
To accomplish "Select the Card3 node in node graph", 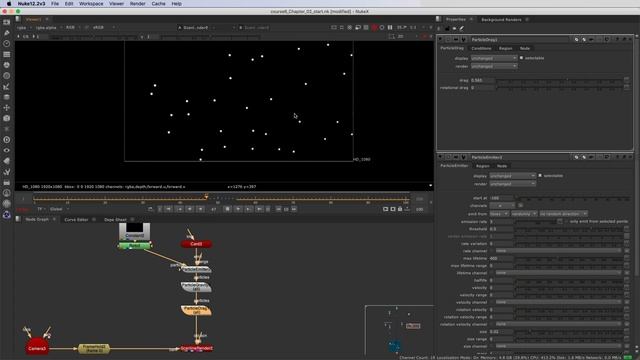I will (196, 244).
